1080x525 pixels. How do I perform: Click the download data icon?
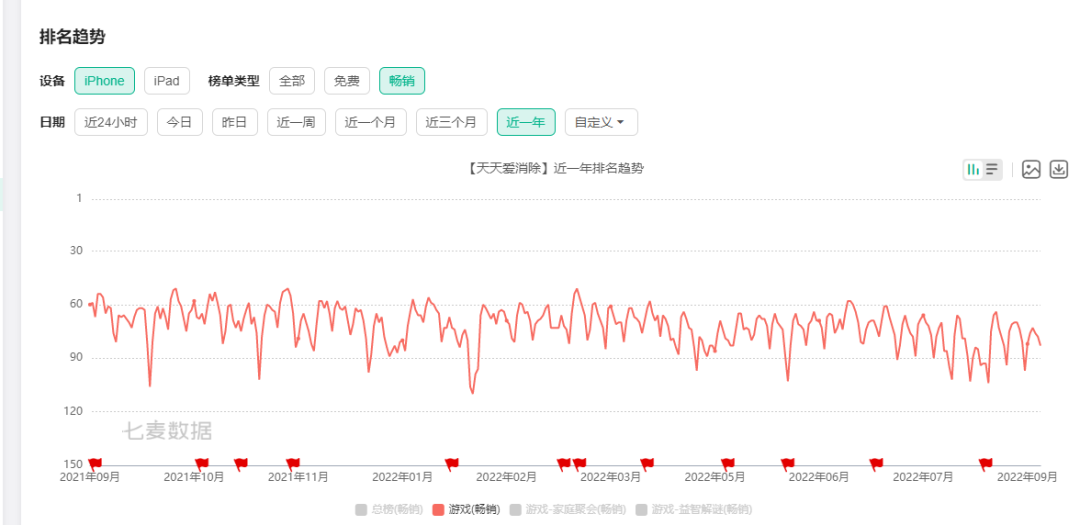tap(1059, 169)
